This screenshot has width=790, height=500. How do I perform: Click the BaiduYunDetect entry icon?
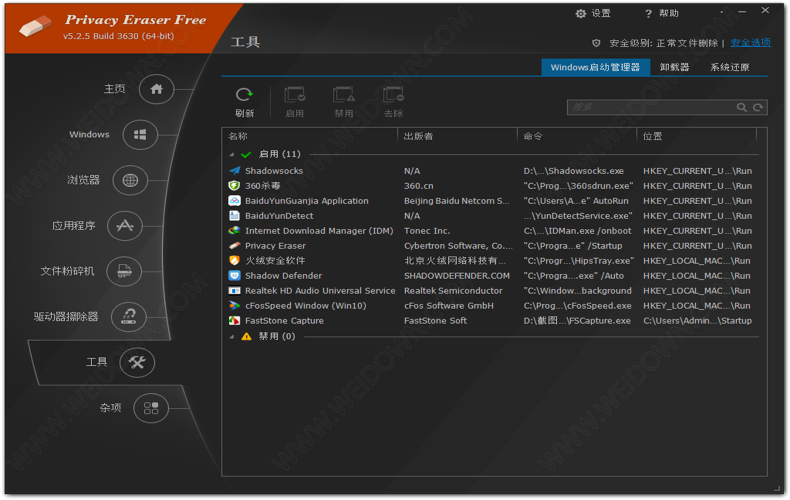(234, 216)
